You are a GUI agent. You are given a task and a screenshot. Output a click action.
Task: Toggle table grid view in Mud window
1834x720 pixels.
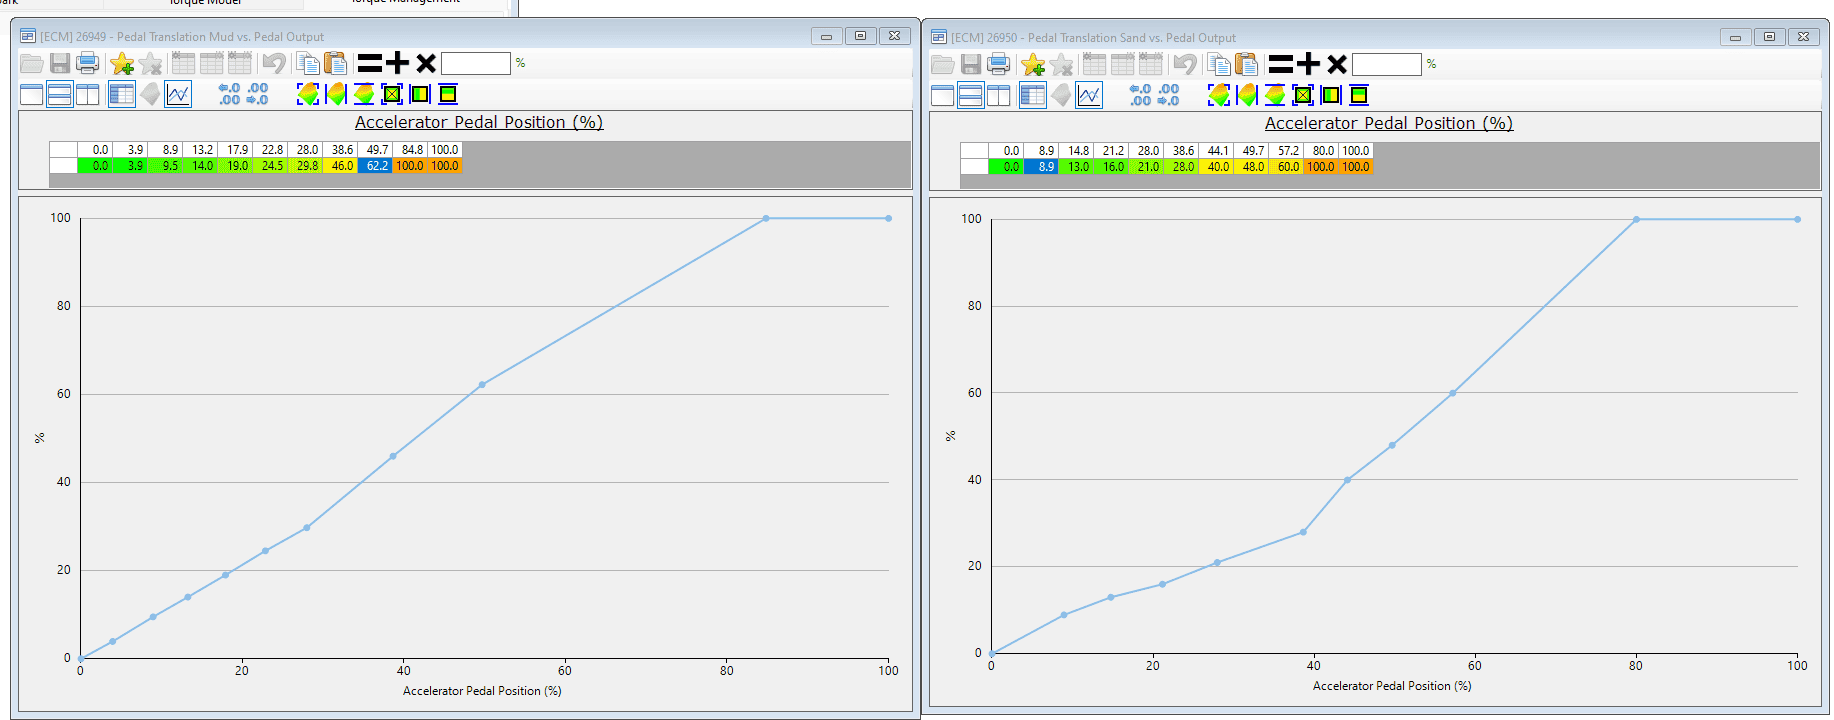click(122, 95)
